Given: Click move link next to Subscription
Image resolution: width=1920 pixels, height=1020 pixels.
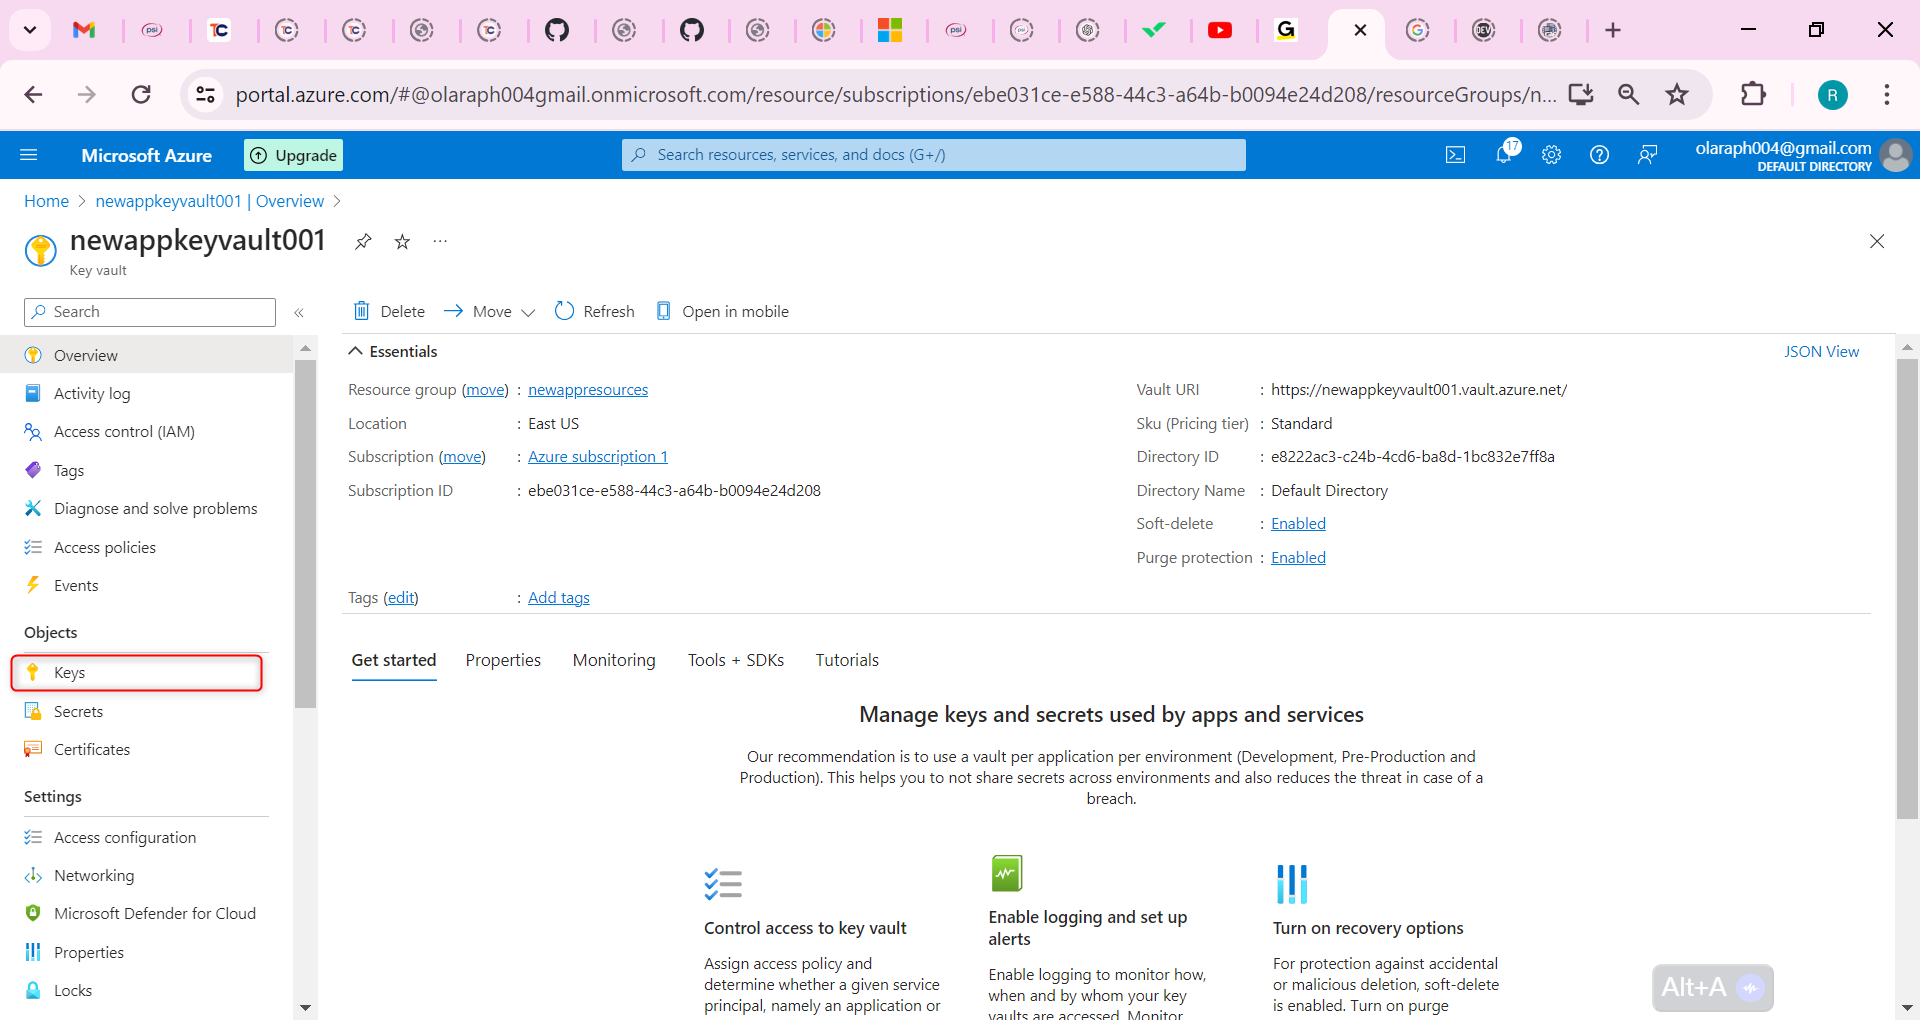Looking at the screenshot, I should point(463,457).
